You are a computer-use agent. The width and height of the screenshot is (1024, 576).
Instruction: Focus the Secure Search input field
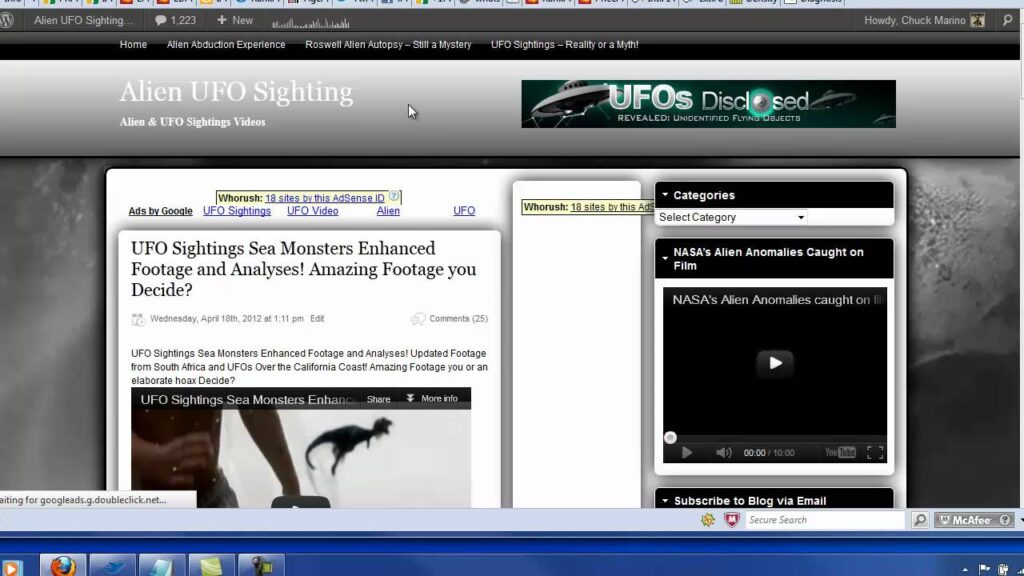(x=824, y=520)
